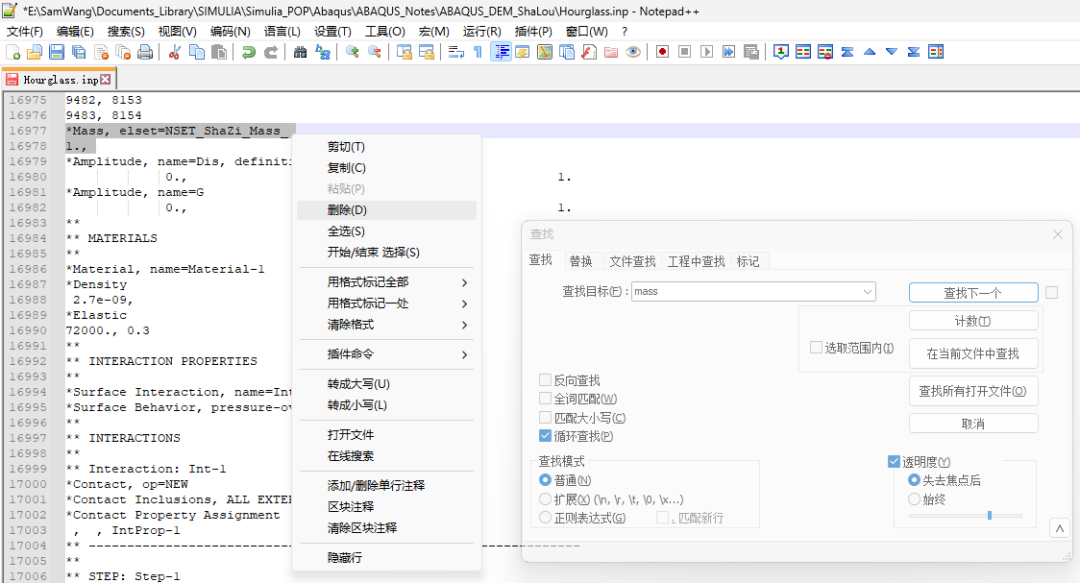Stop macro recording with the square icon
Screen dimensions: 1080x583
click(x=685, y=52)
